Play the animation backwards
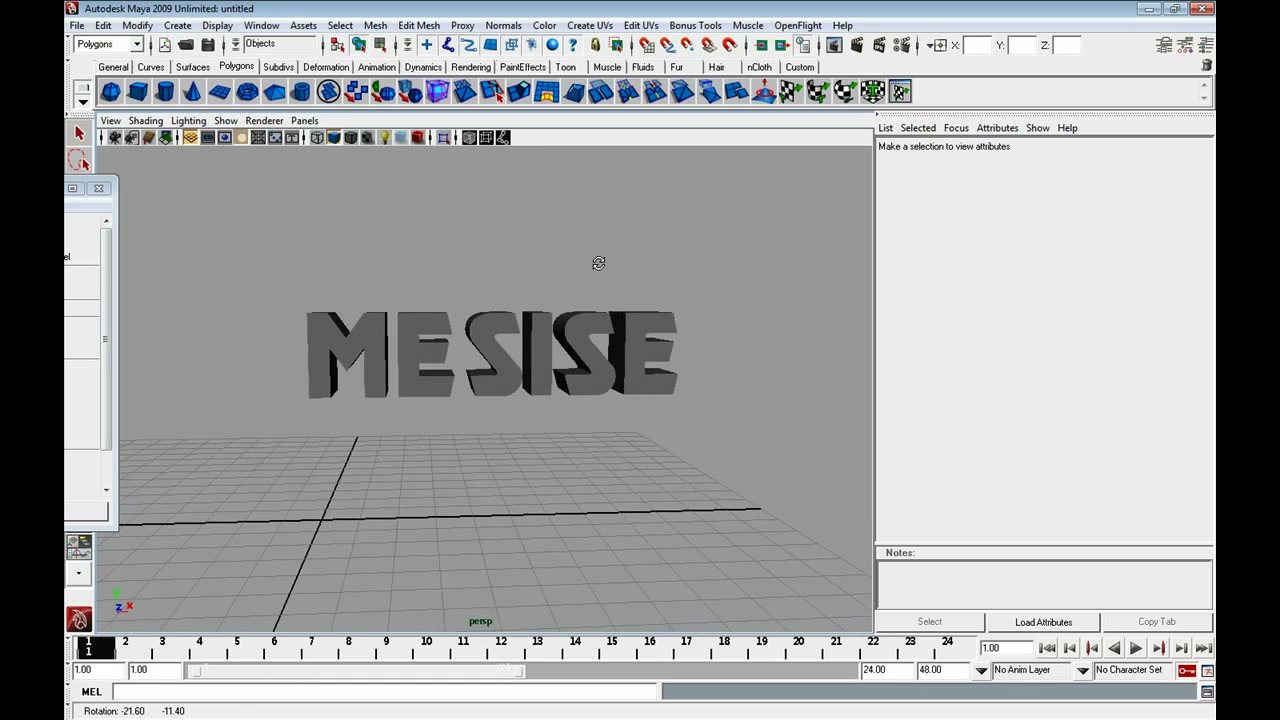 pyautogui.click(x=1114, y=648)
